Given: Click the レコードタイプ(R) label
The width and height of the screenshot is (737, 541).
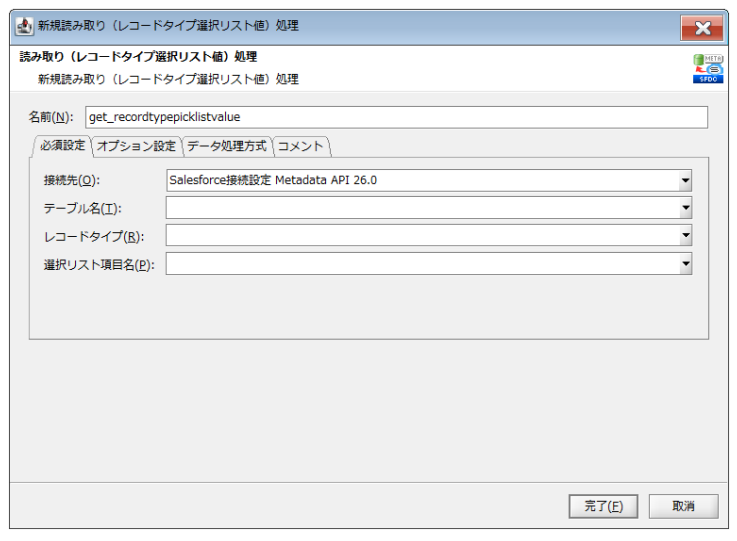Looking at the screenshot, I should (x=94, y=236).
